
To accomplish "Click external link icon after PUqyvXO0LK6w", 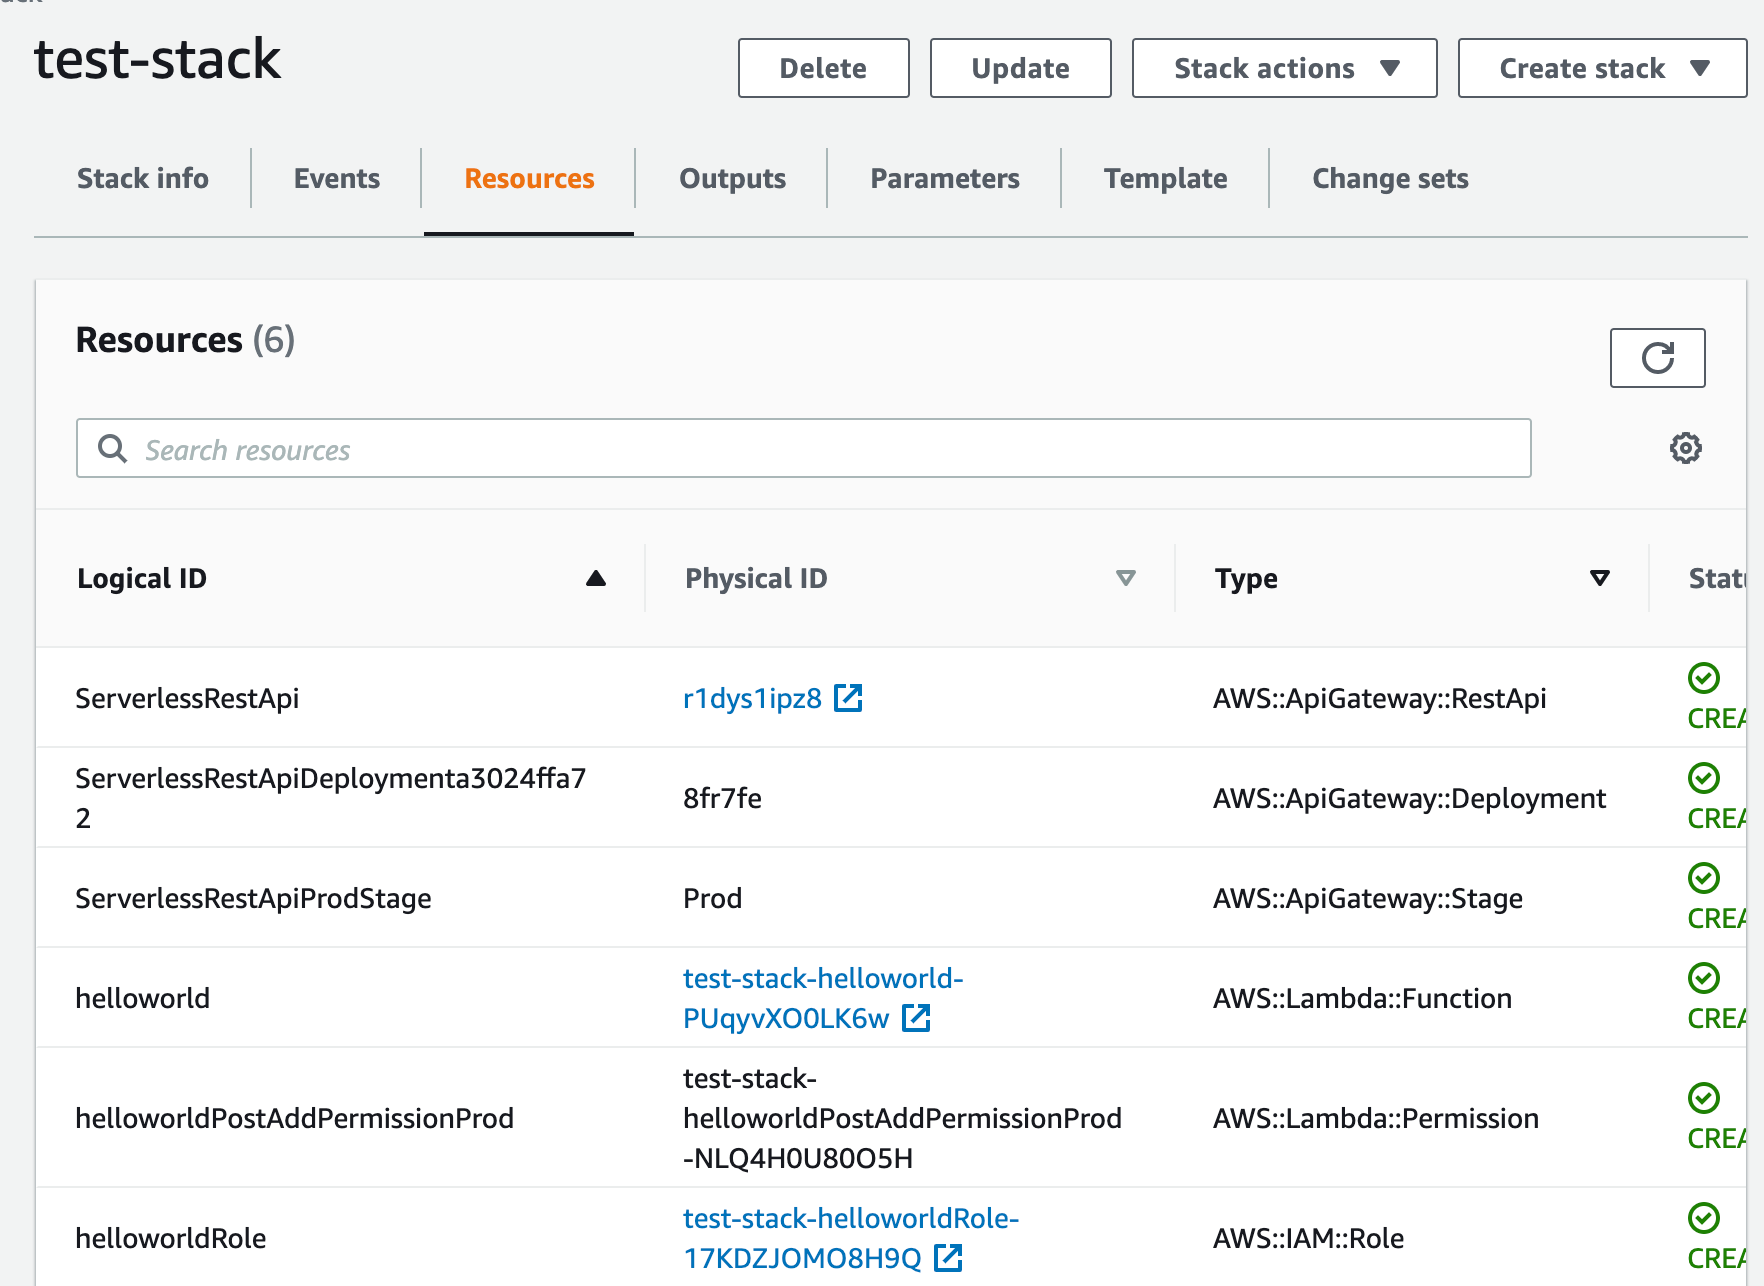I will pos(916,1018).
